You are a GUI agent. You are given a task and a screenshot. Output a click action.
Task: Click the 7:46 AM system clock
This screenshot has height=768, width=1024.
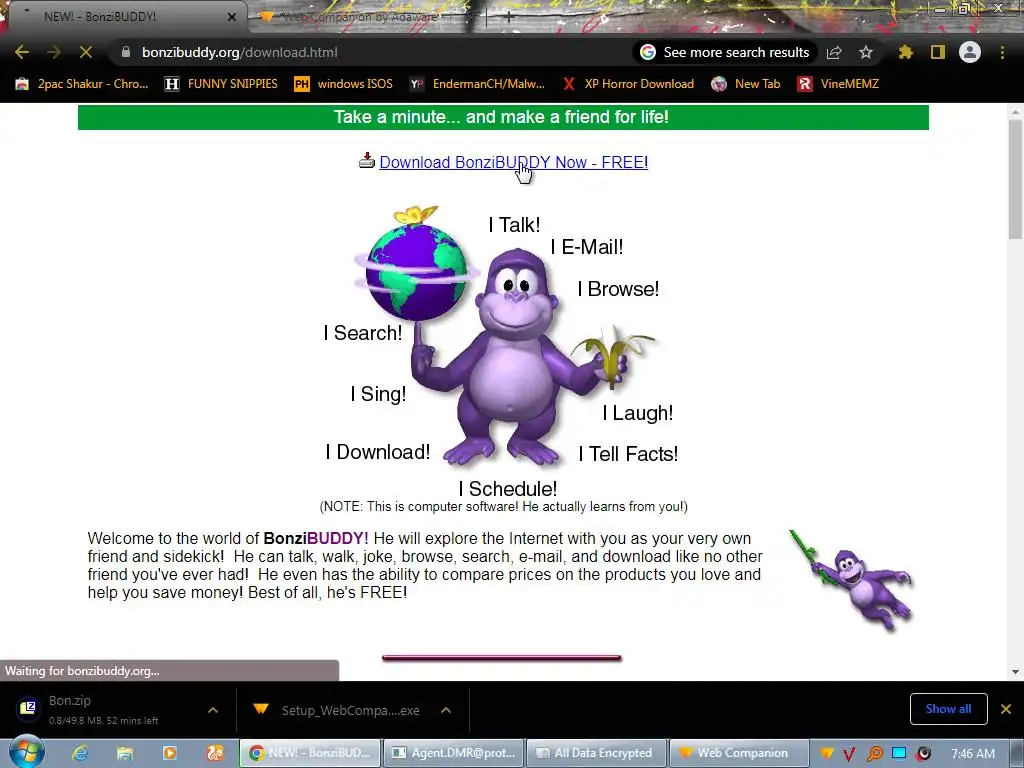[x=973, y=754]
